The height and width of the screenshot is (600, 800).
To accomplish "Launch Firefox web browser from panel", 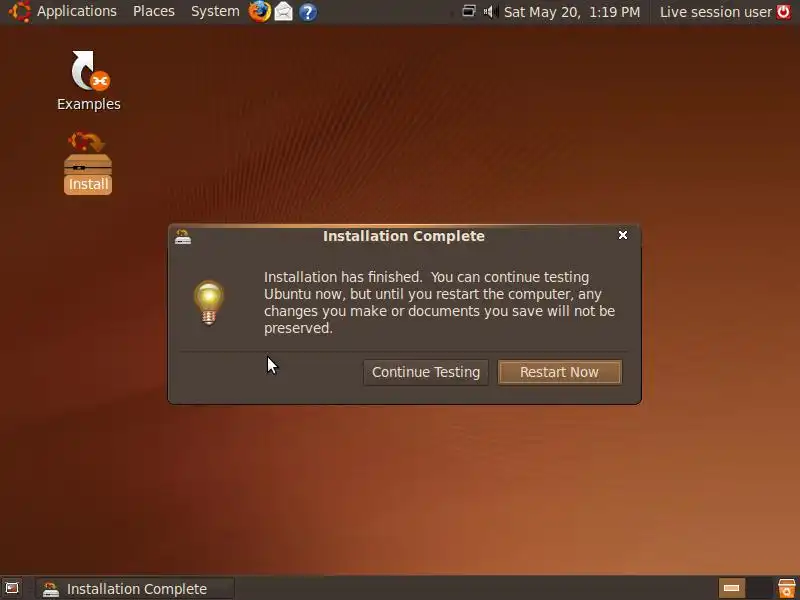I will click(x=260, y=11).
